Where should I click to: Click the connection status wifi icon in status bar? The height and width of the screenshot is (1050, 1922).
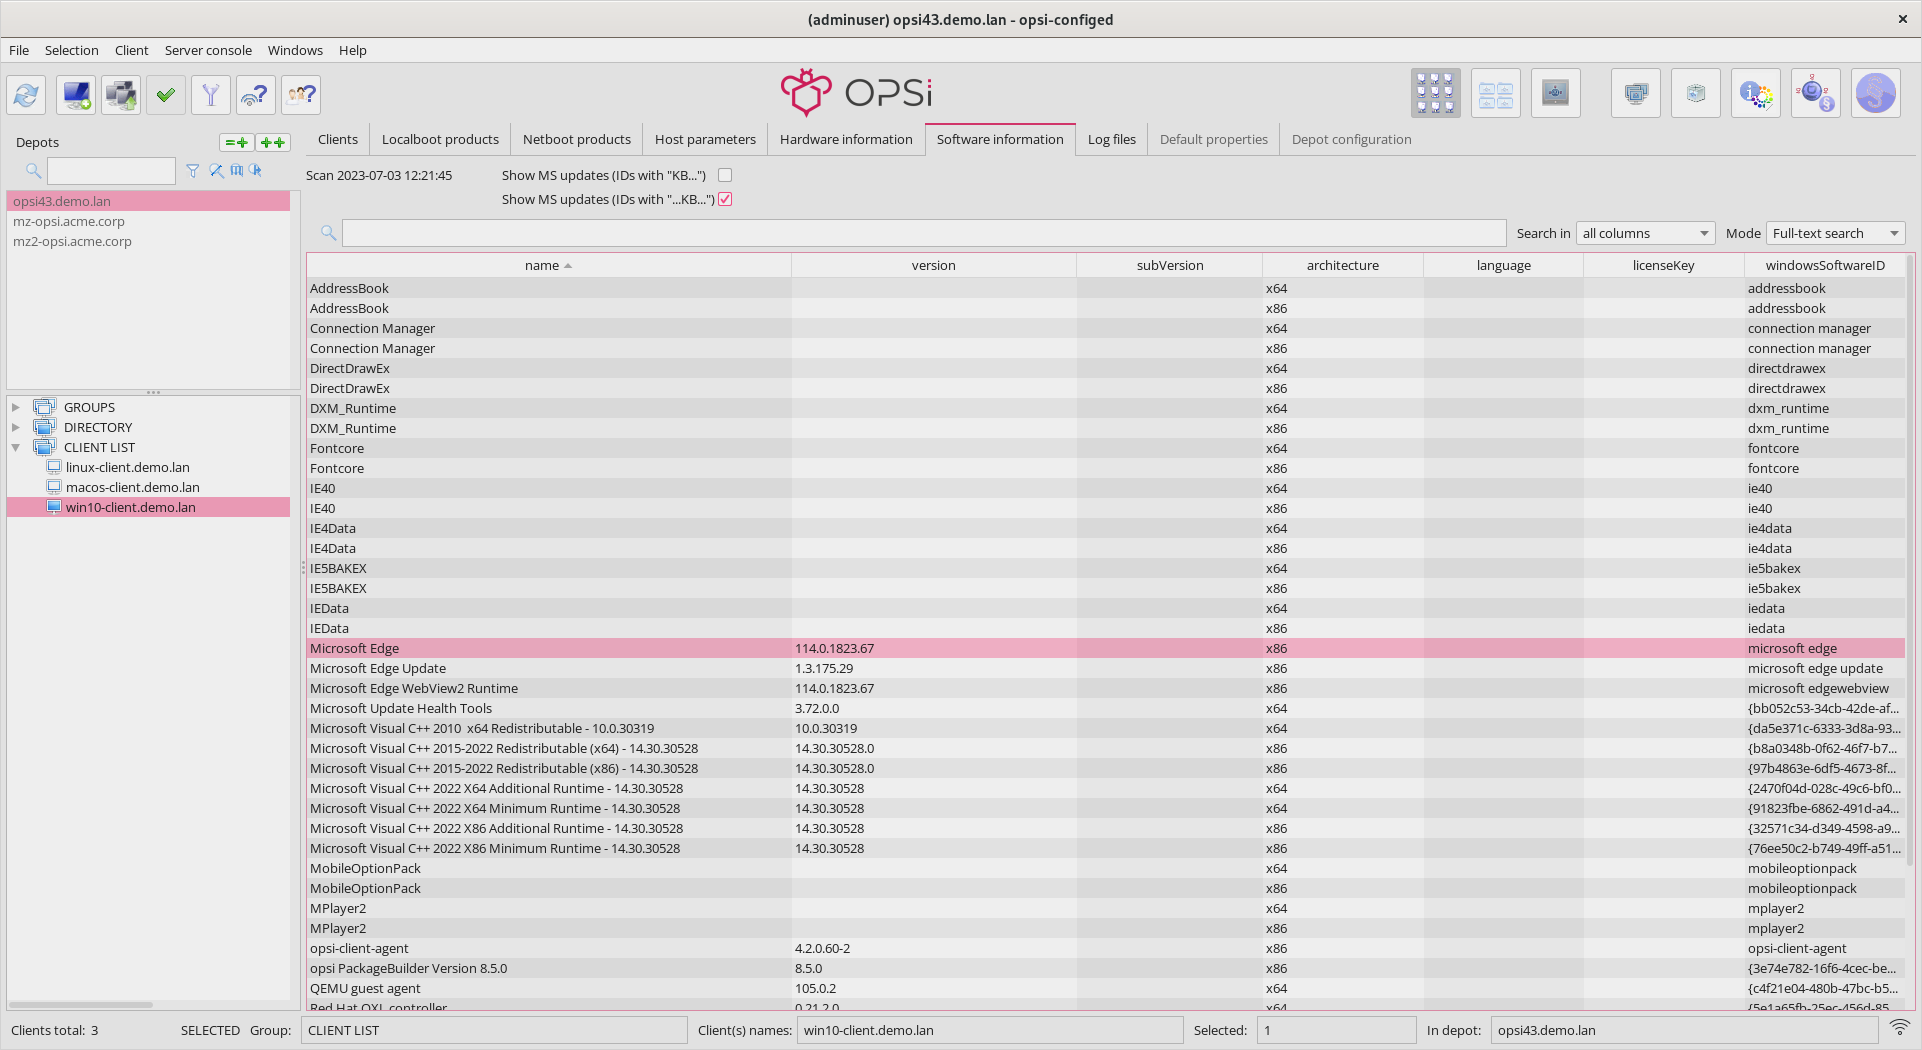[x=1899, y=1028]
